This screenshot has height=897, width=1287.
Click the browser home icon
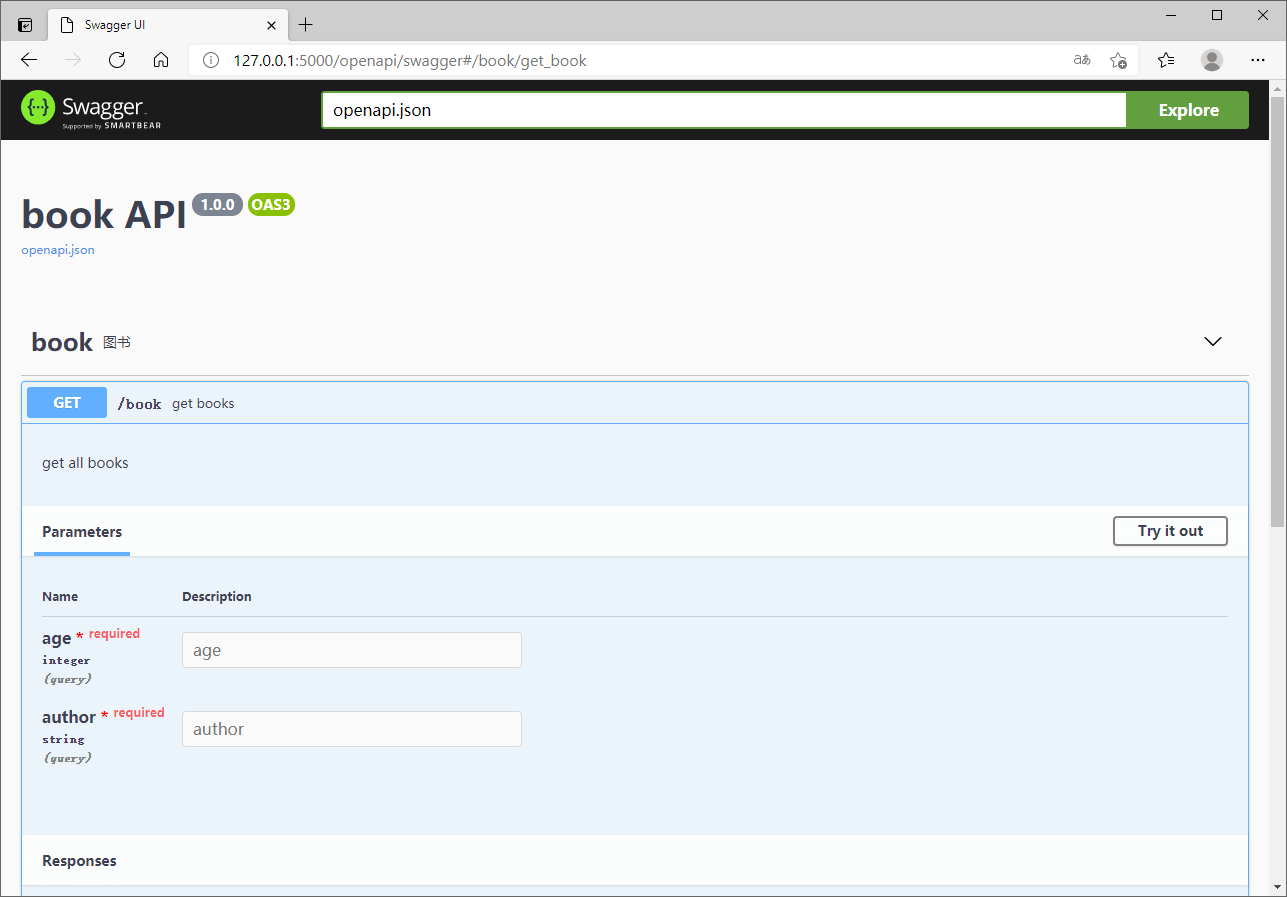[161, 60]
